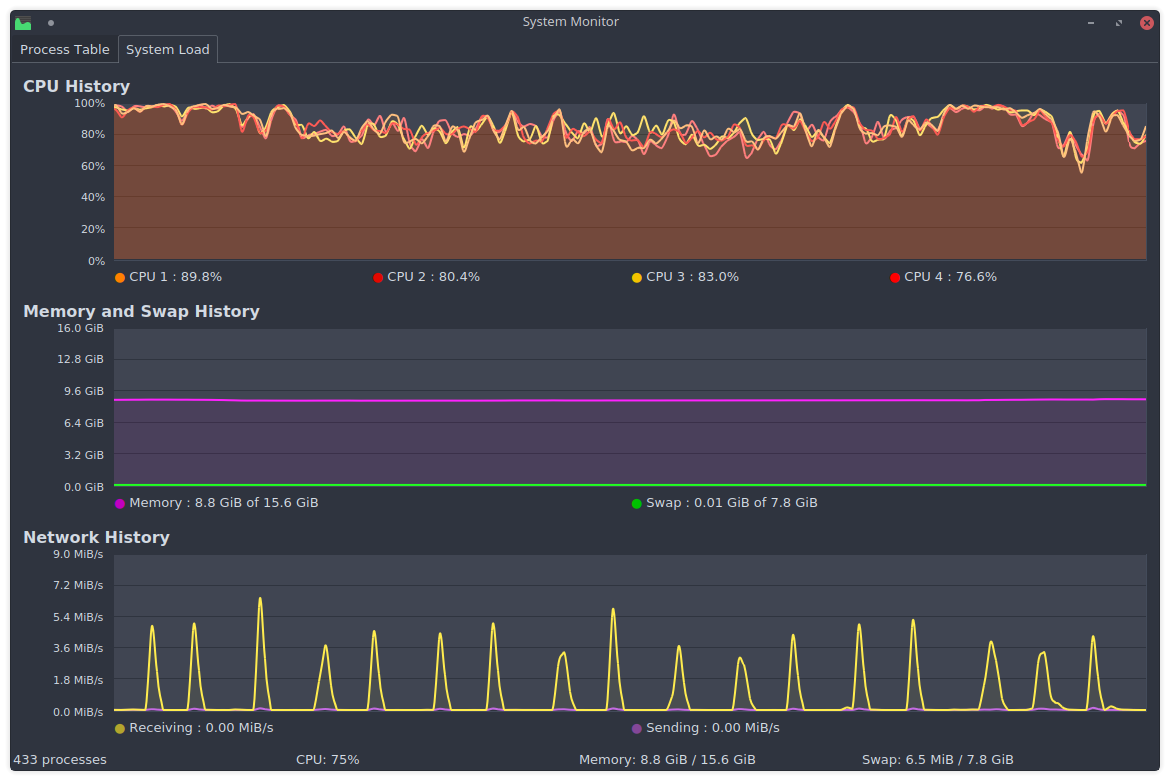Click the System Monitor app icon in title bar
The image size is (1170, 781).
click(23, 22)
